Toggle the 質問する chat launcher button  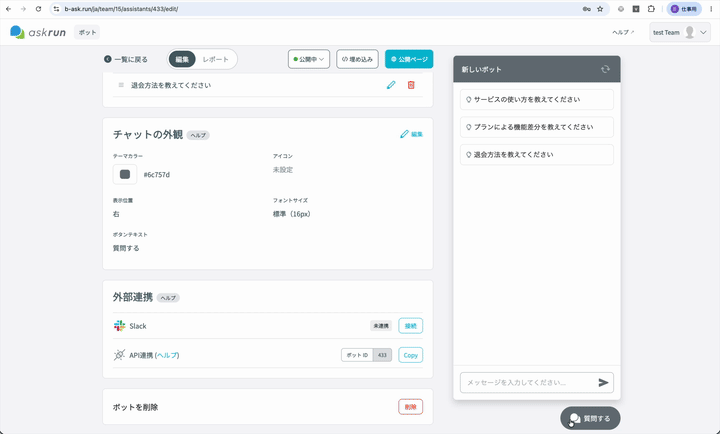(x=590, y=418)
